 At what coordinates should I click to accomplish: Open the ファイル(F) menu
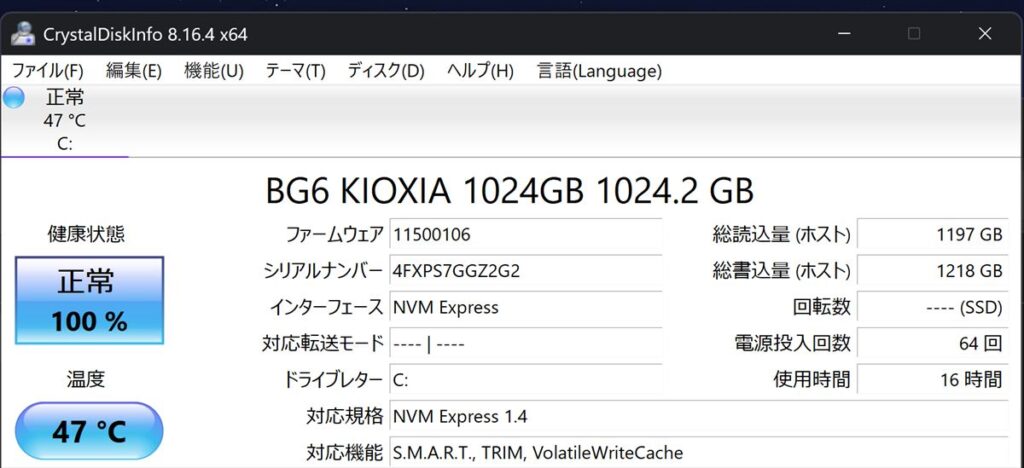(48, 70)
